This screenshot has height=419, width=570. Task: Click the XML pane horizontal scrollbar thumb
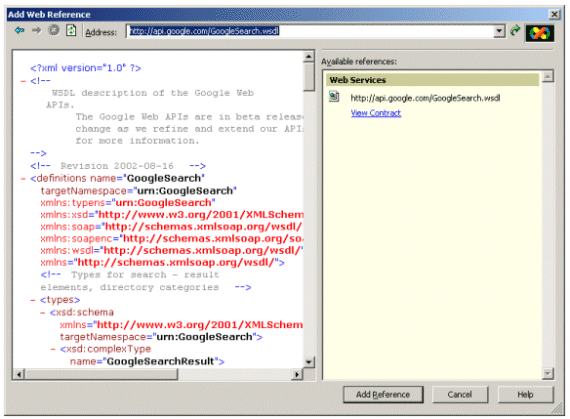[101, 374]
